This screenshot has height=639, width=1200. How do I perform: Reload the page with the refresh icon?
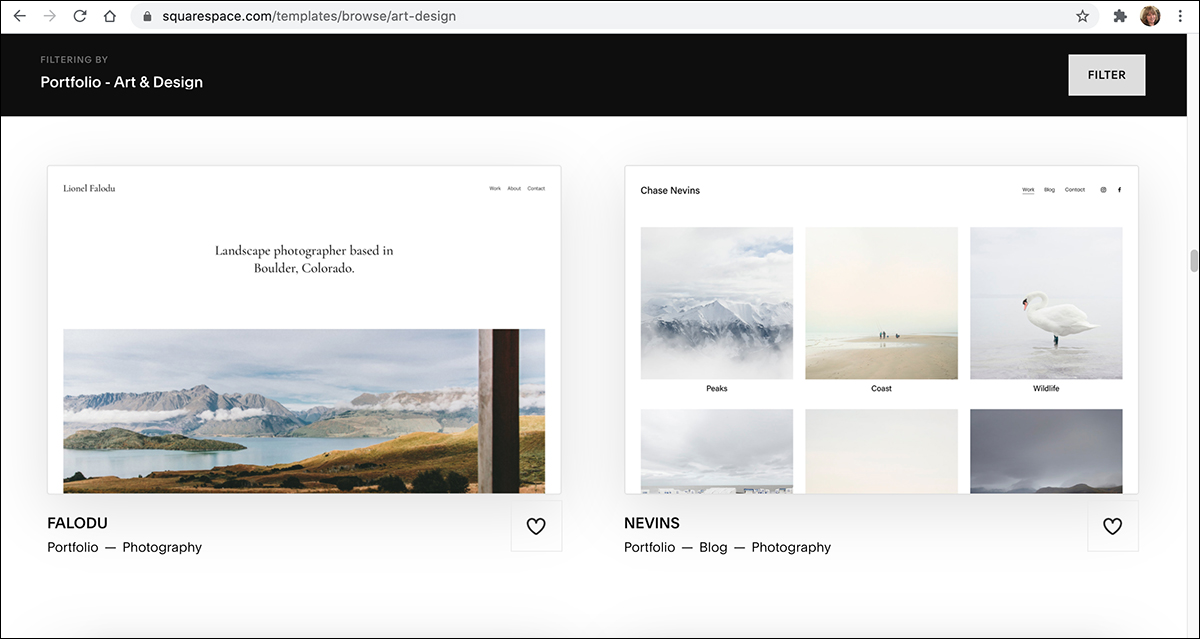[x=79, y=16]
